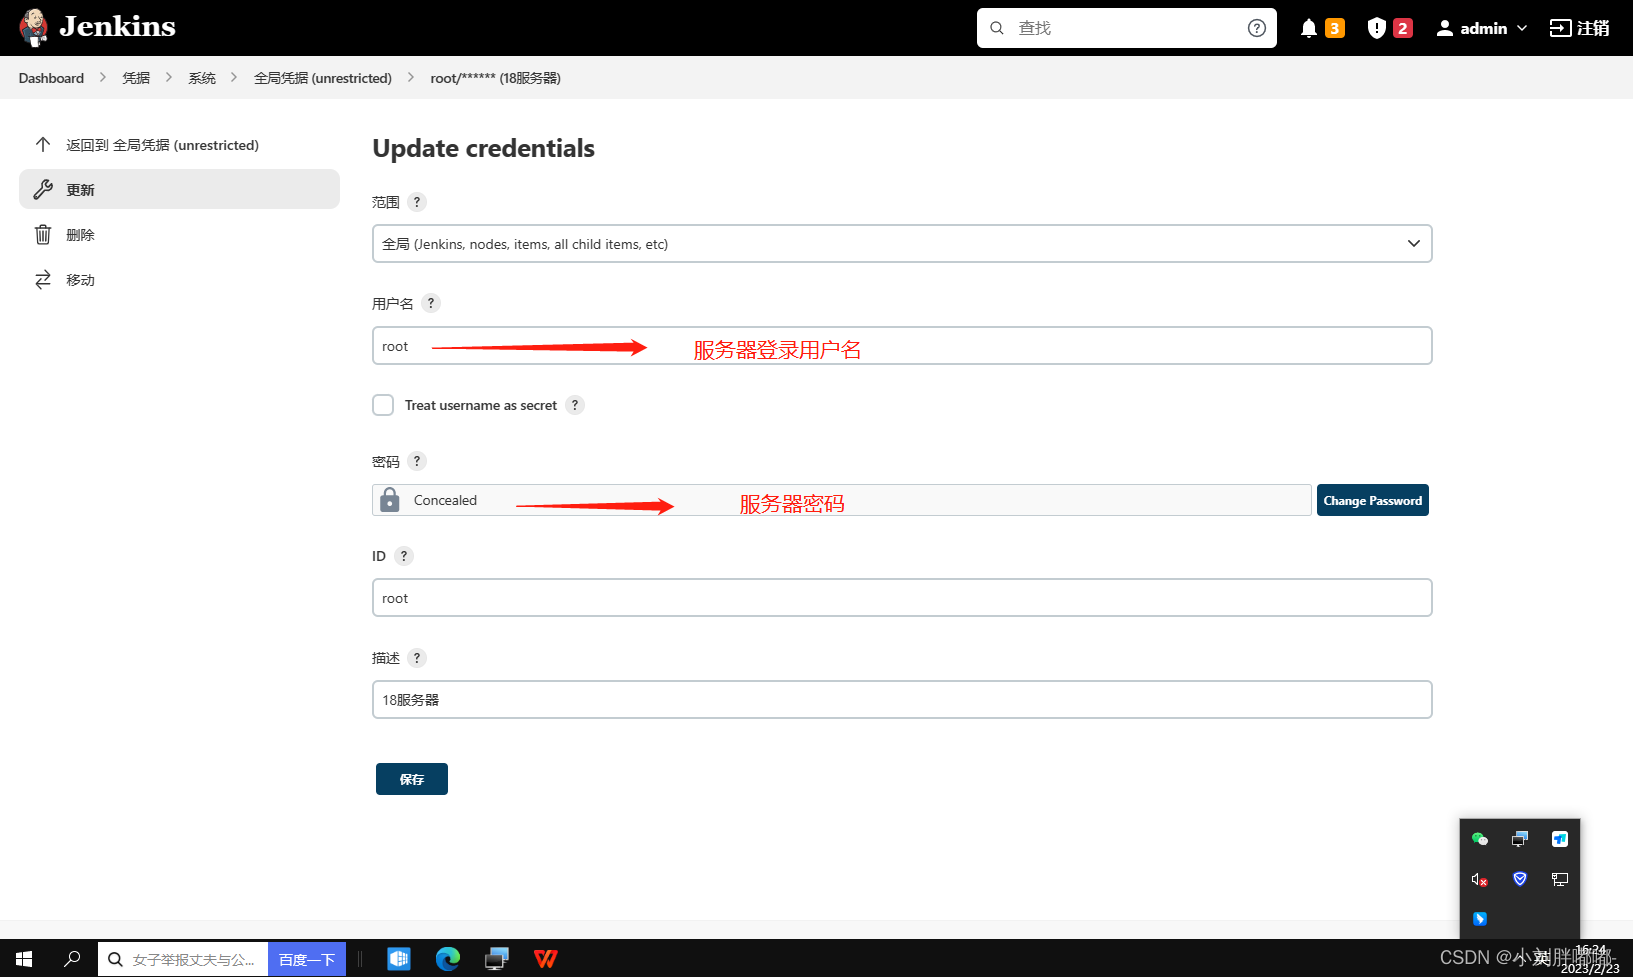Viewport: 1633px width, 977px height.
Task: Click the 注销 logout link
Action: (x=1580, y=27)
